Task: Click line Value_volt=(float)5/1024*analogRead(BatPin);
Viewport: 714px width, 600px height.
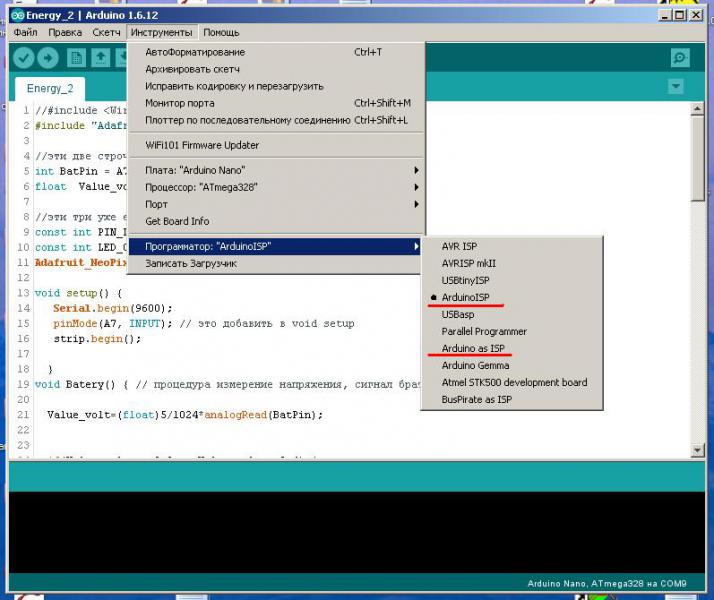Action: point(185,415)
